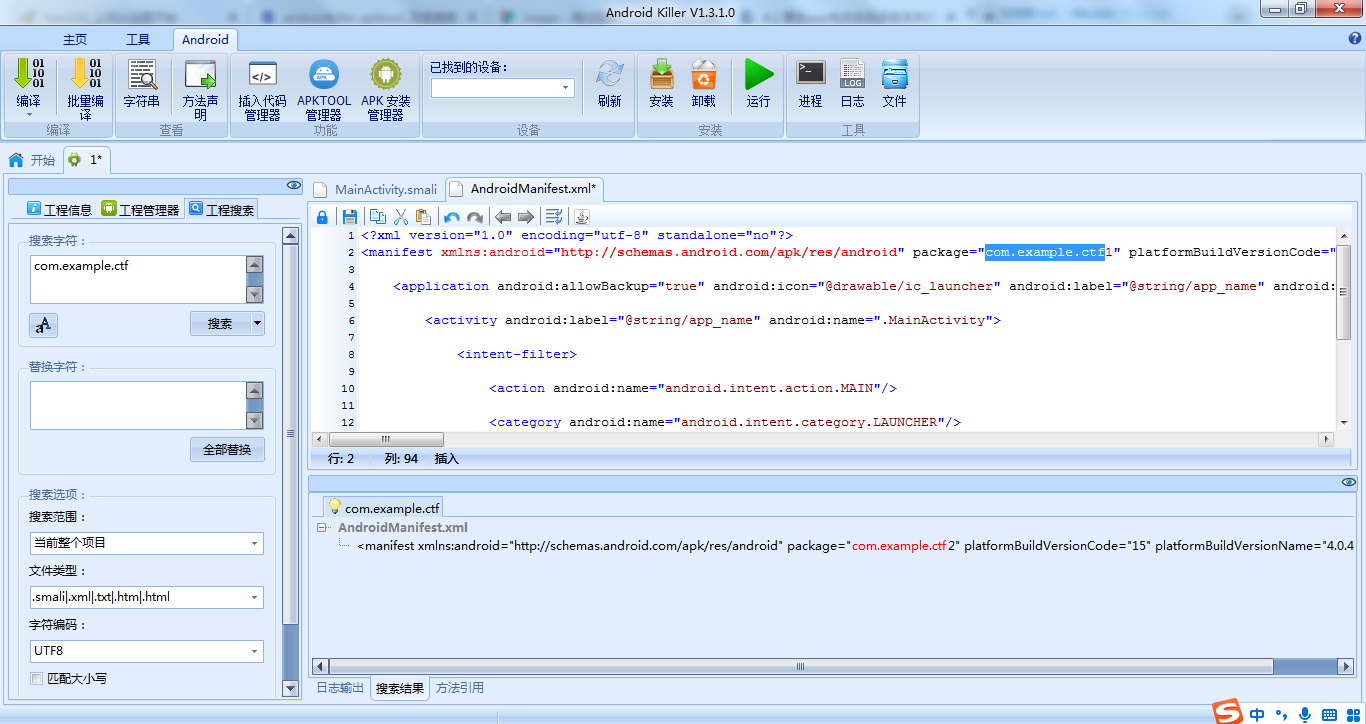
Task: Click the navigate back left arrow
Action: click(x=503, y=217)
